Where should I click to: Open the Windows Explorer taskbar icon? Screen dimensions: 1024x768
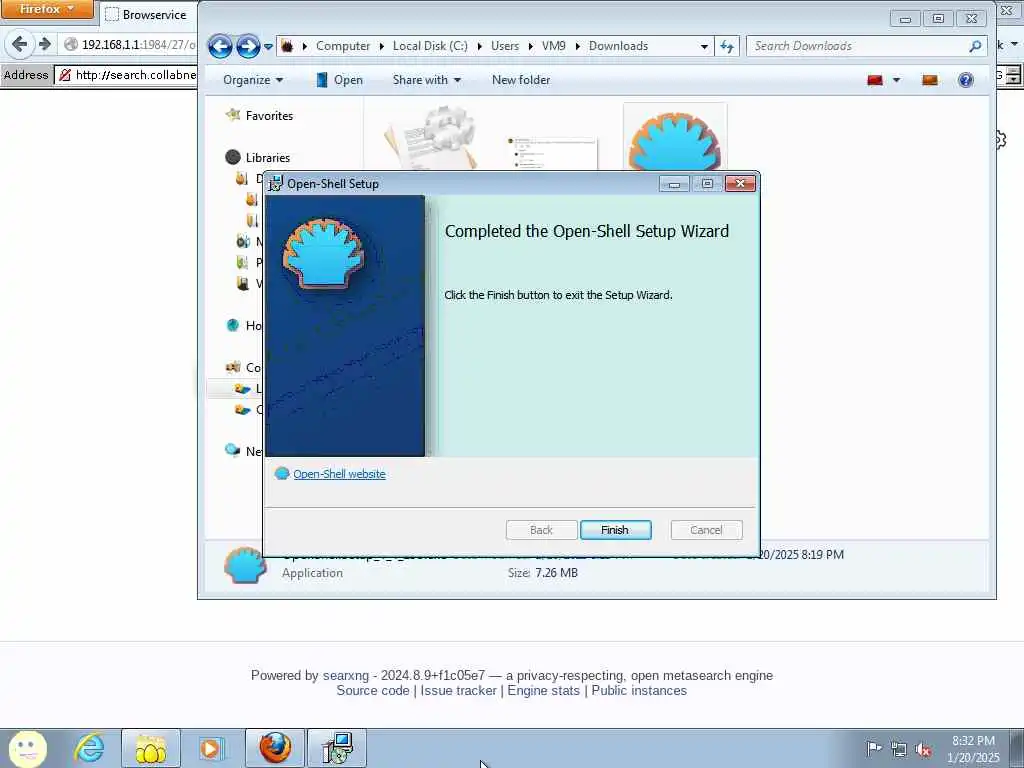(151, 748)
